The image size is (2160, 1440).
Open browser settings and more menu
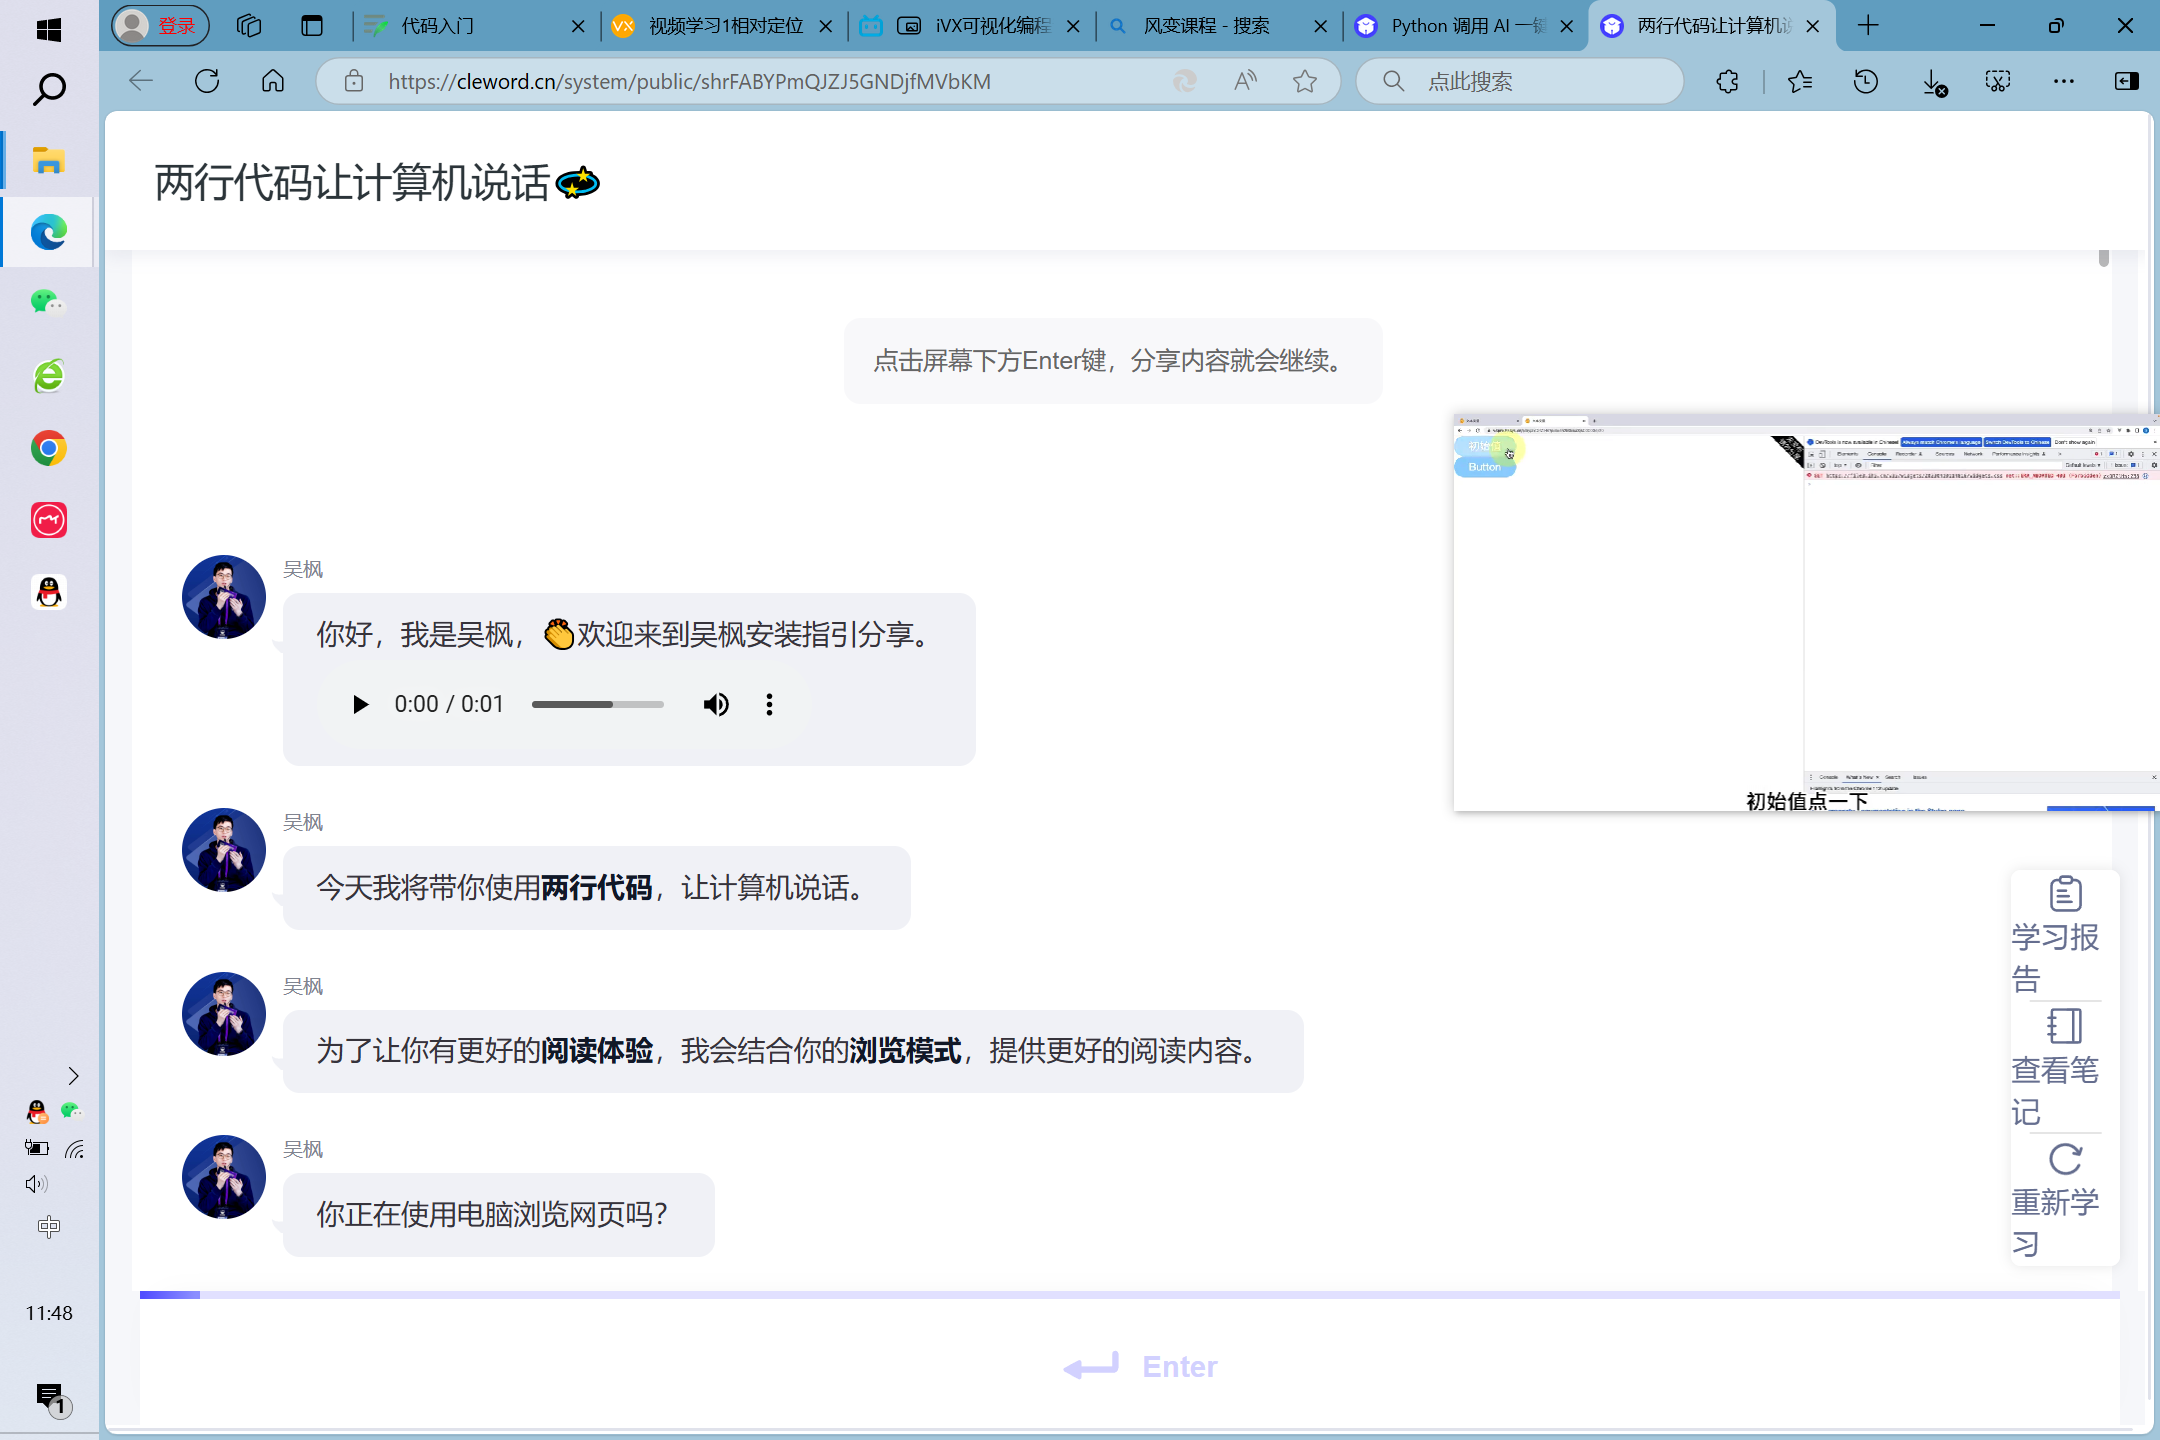pyautogui.click(x=2063, y=82)
